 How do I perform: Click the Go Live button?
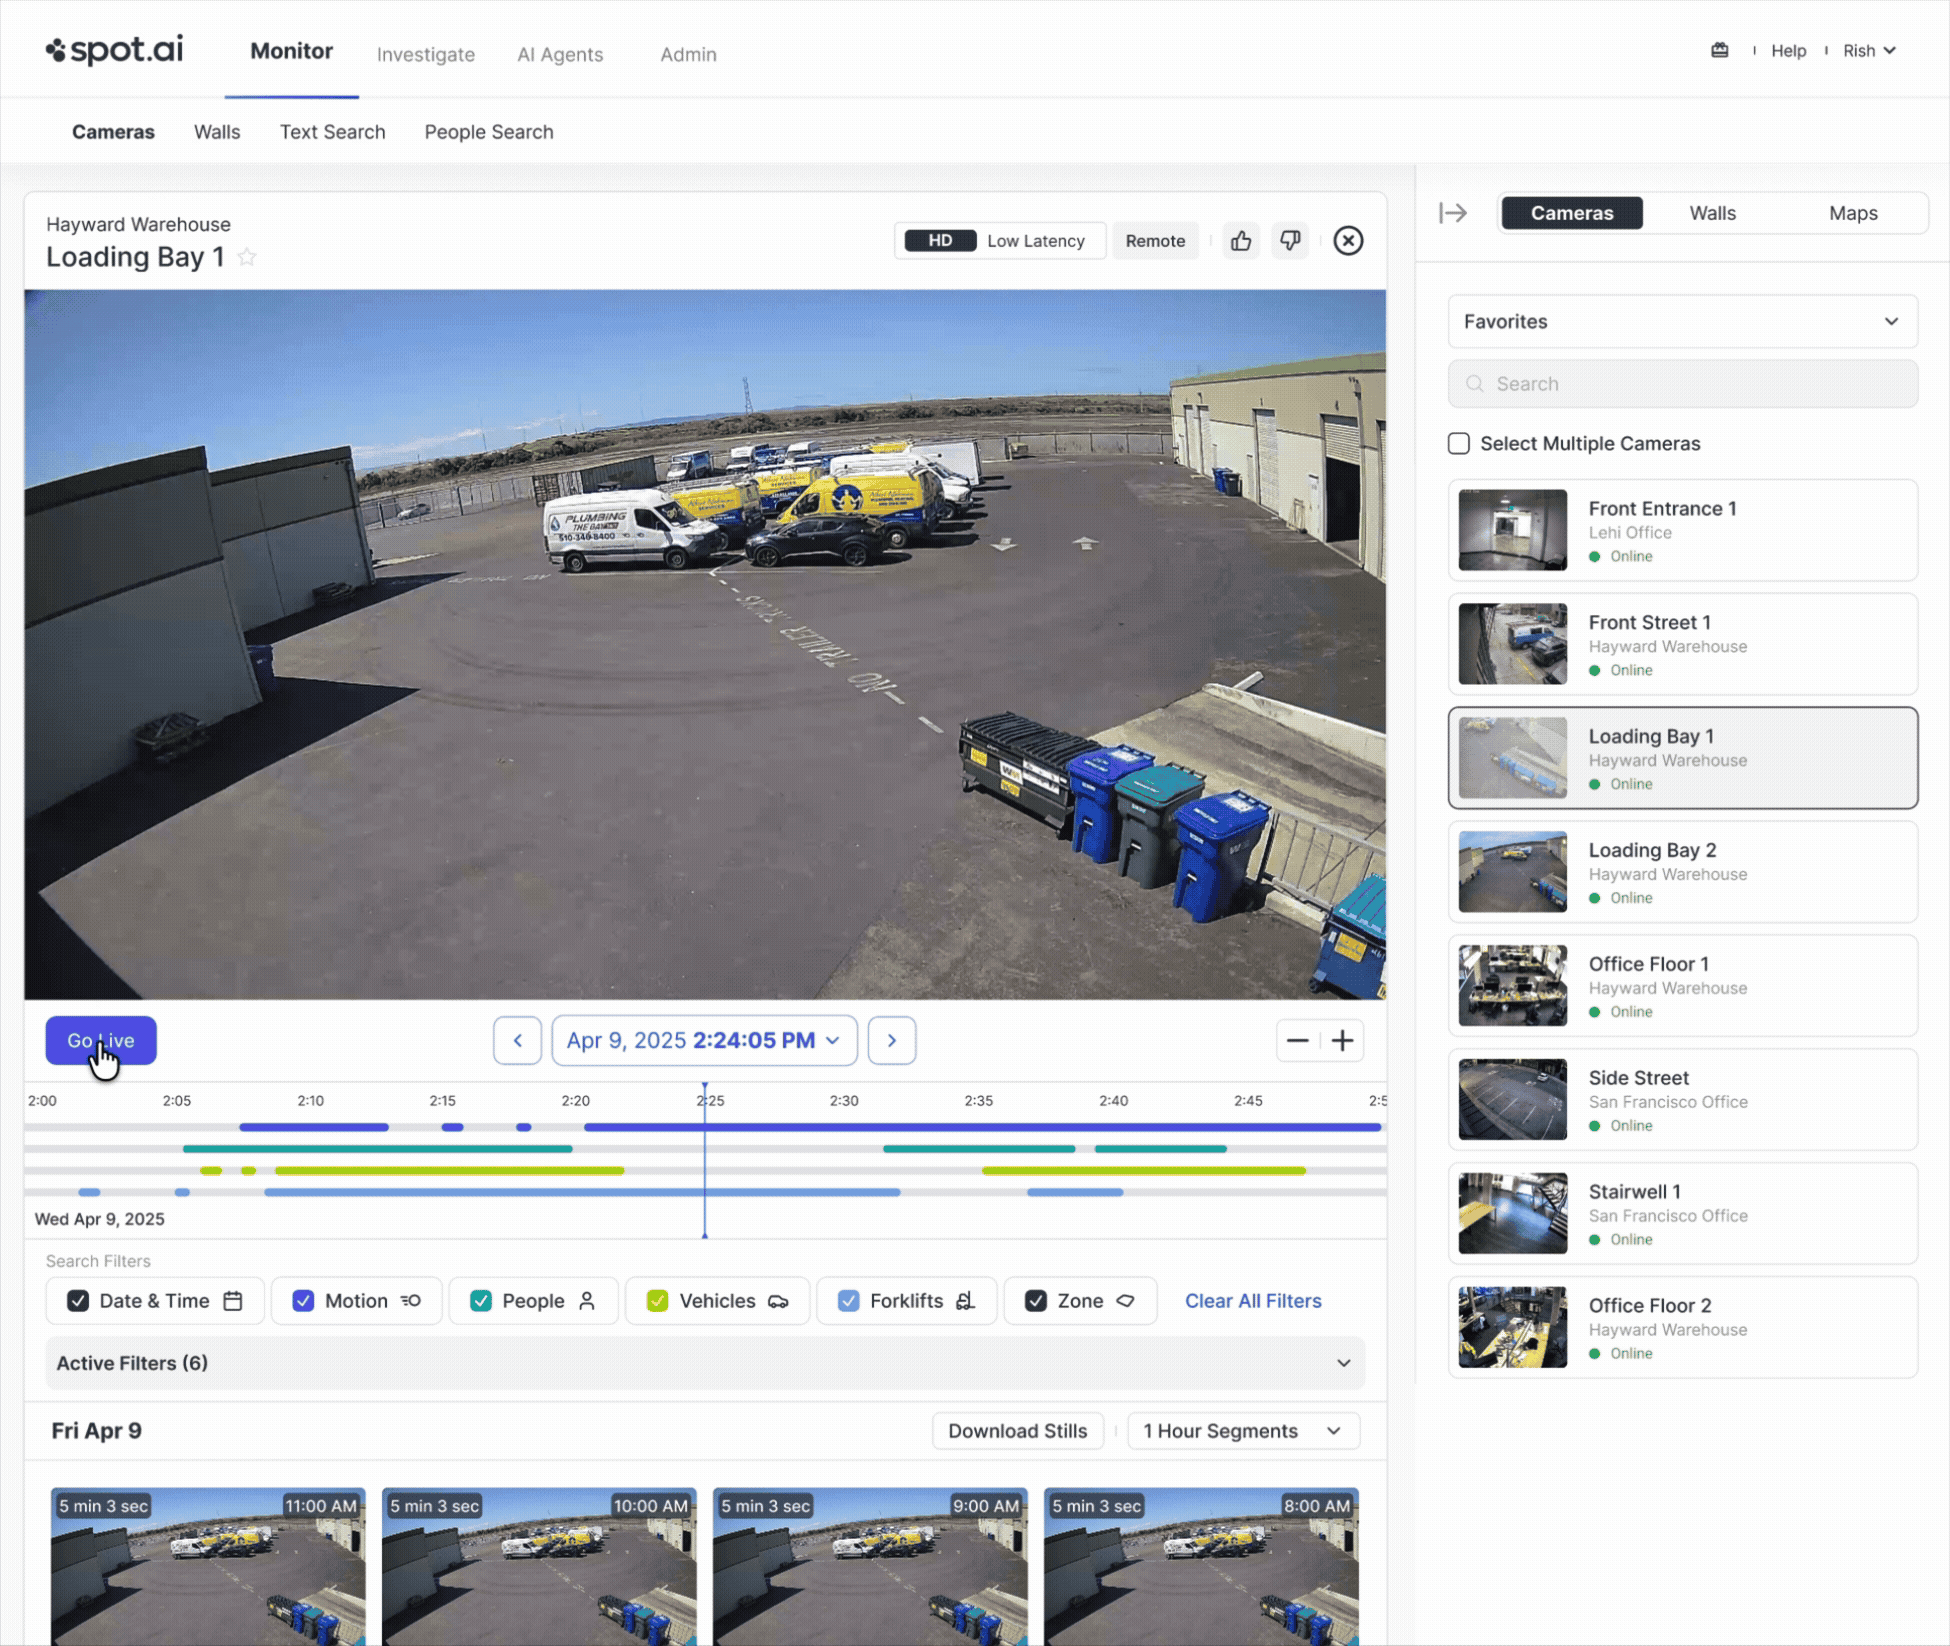(x=101, y=1041)
